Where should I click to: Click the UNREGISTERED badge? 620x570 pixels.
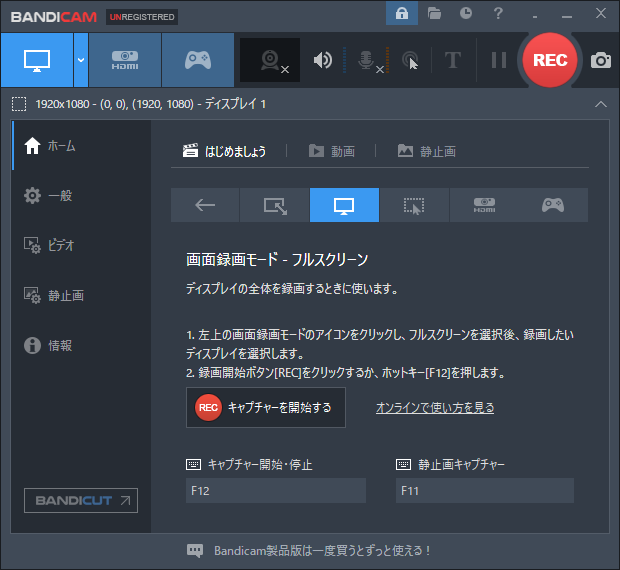pyautogui.click(x=142, y=17)
